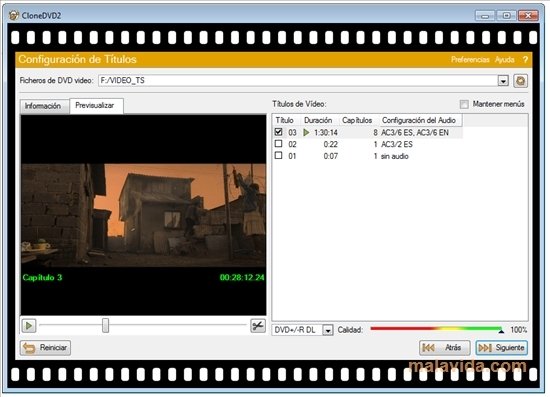Screen dimensions: 550x397
Task: Select the AC3/2 ES audio entry
Action: point(397,144)
